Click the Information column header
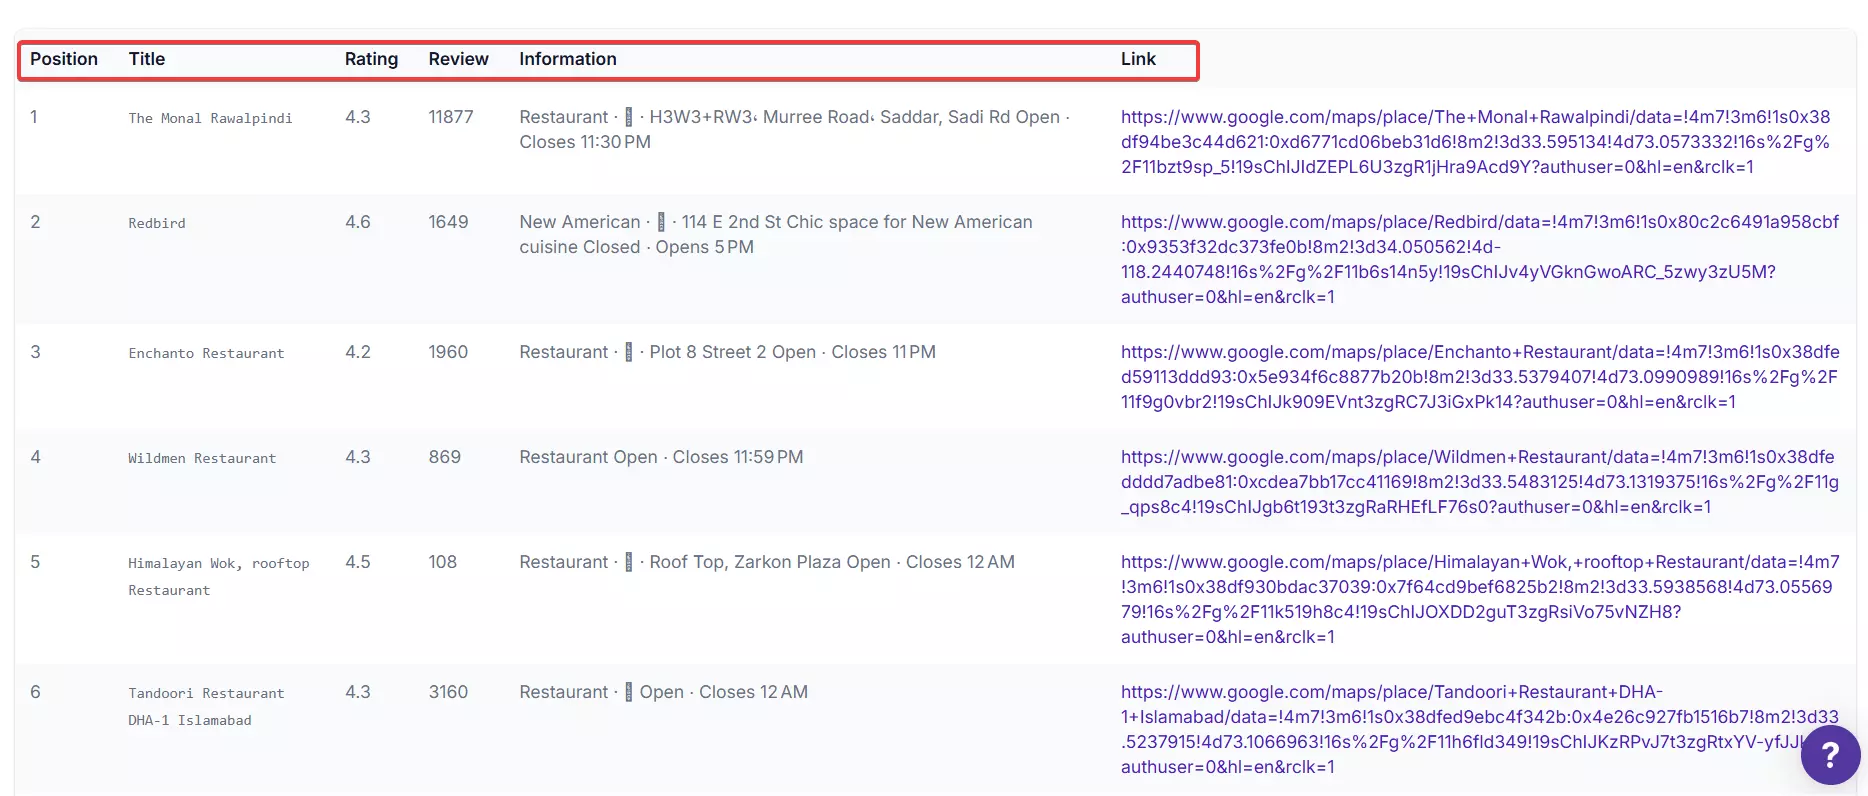 (567, 59)
